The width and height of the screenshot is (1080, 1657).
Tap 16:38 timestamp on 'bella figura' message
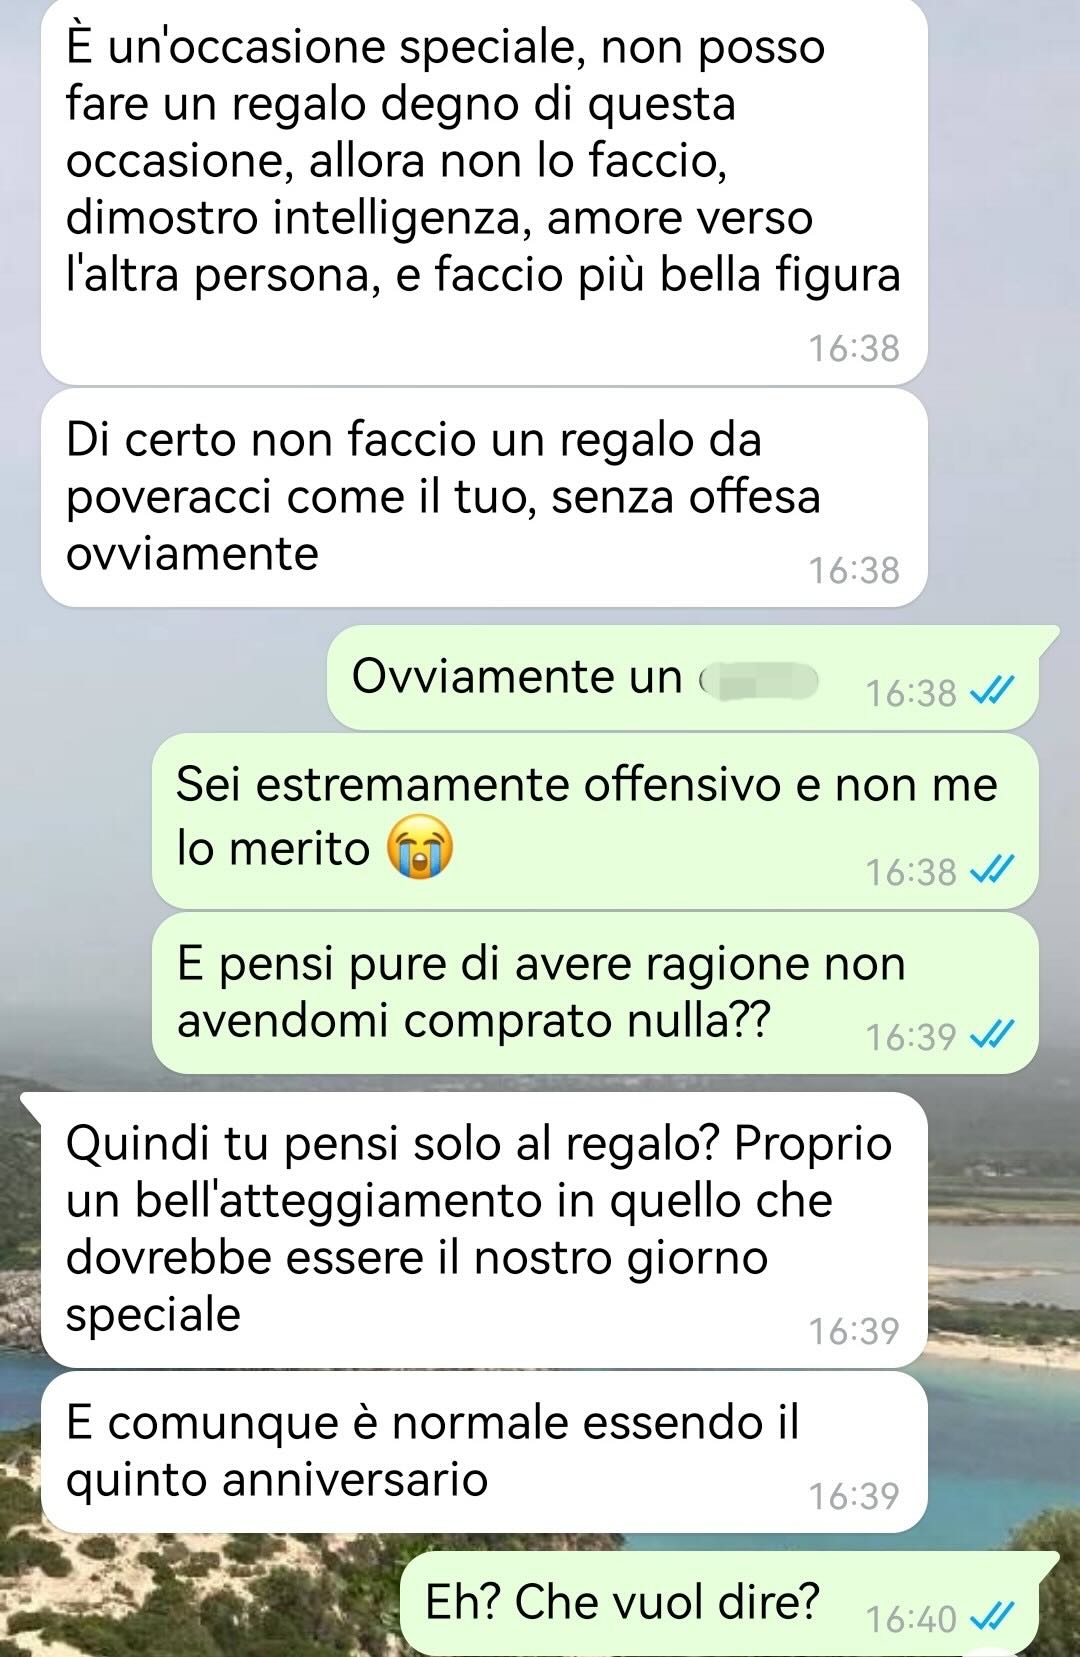coord(854,348)
